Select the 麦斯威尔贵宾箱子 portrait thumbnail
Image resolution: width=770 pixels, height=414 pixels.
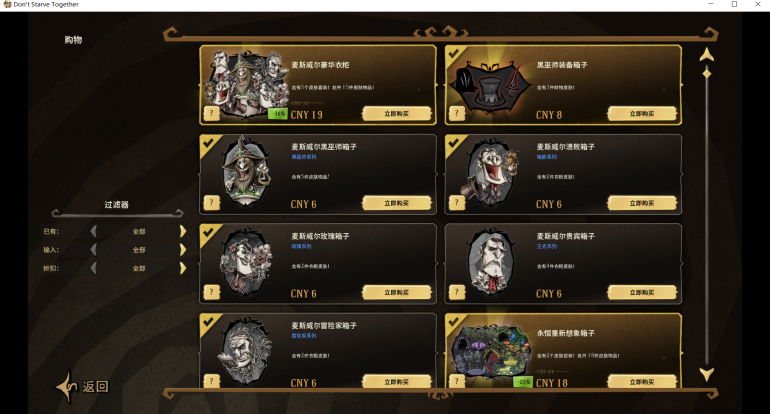click(x=490, y=262)
